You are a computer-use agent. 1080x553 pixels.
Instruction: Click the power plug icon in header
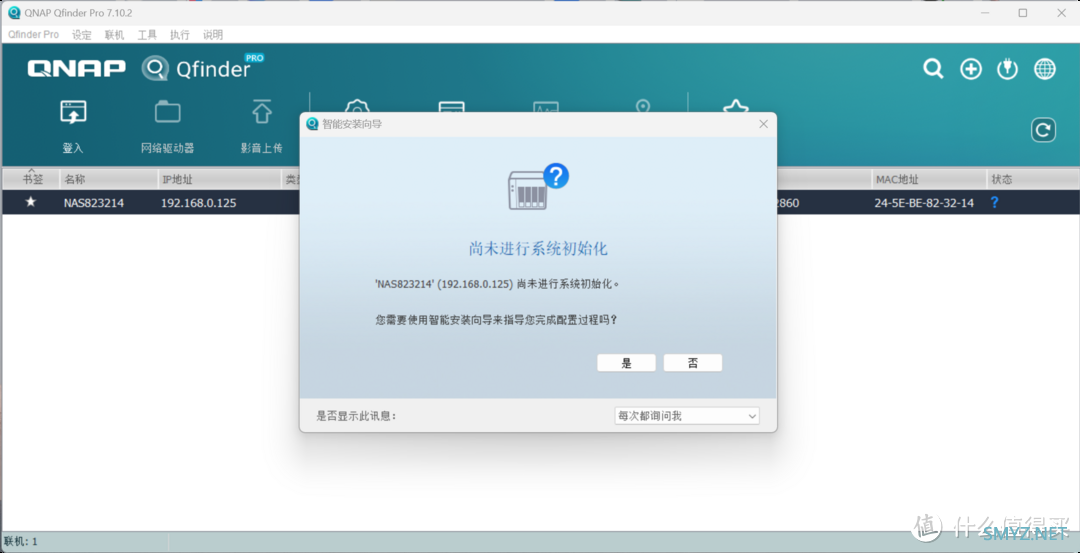click(1007, 69)
